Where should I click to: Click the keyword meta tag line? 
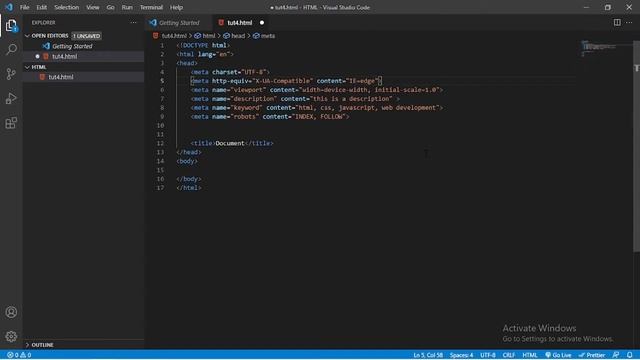click(317, 108)
